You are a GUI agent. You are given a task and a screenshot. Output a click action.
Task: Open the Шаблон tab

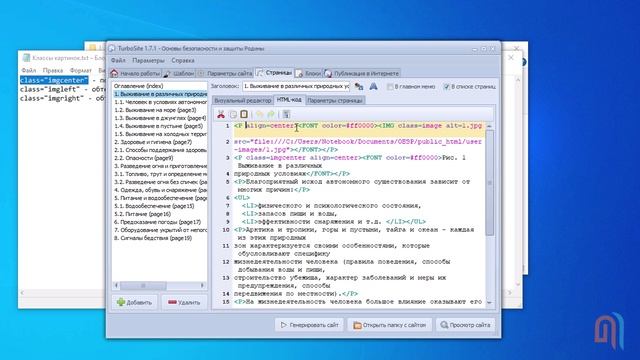pos(179,73)
